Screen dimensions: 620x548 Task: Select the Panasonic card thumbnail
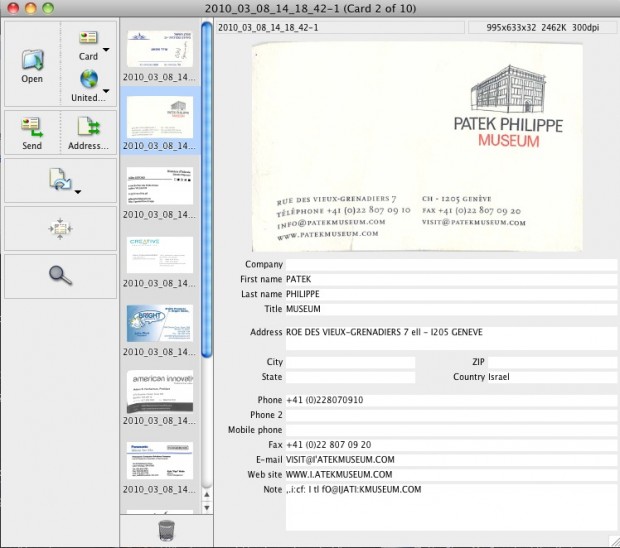[x=160, y=461]
